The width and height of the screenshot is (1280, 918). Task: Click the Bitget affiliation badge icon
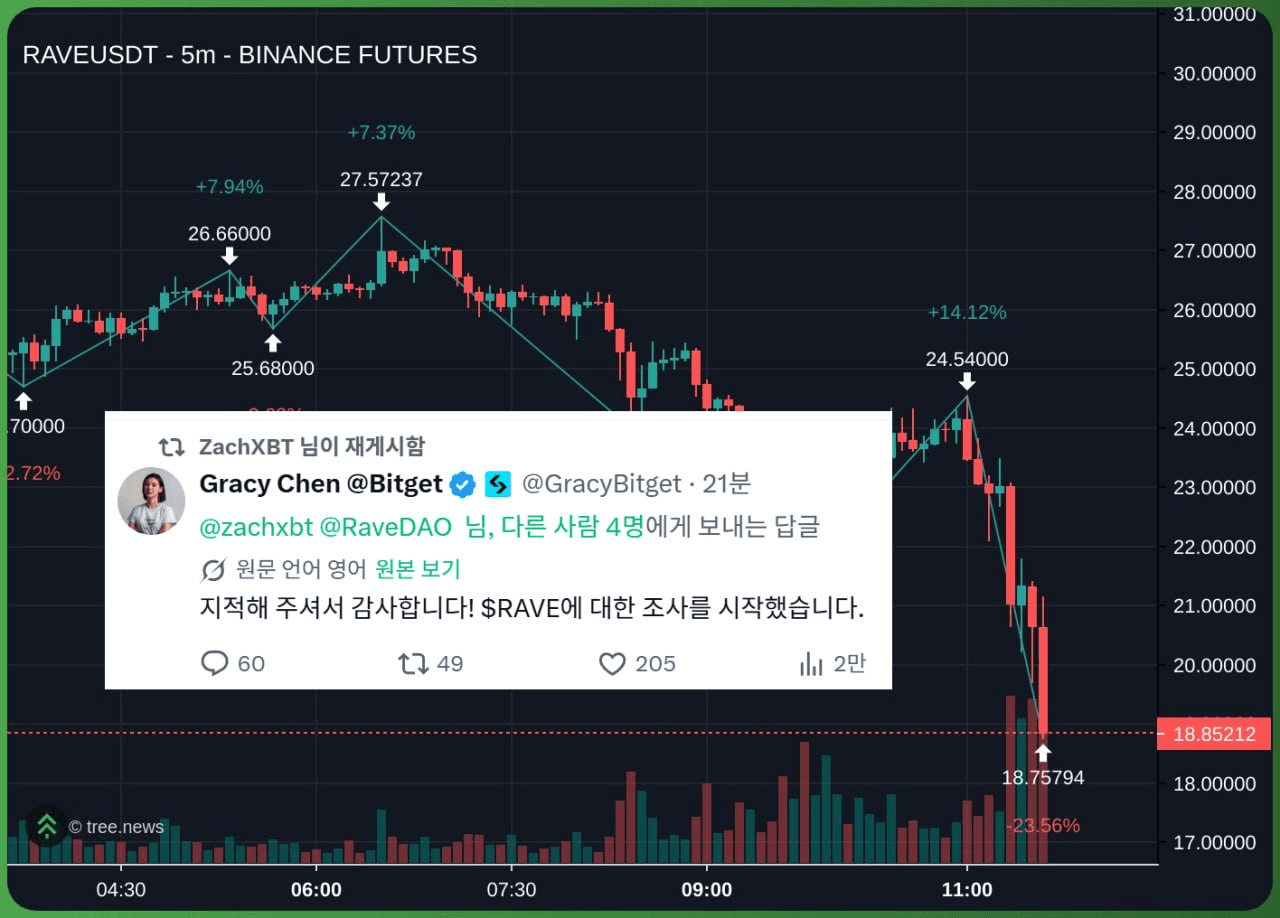(x=497, y=485)
